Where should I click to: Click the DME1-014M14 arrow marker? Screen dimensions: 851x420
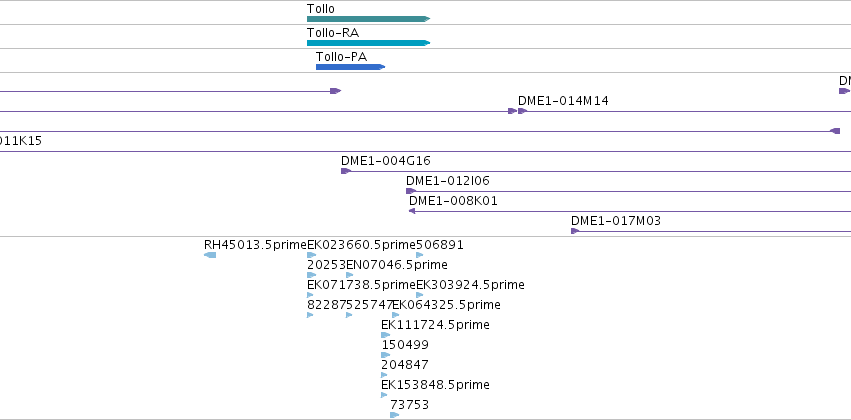tap(523, 111)
